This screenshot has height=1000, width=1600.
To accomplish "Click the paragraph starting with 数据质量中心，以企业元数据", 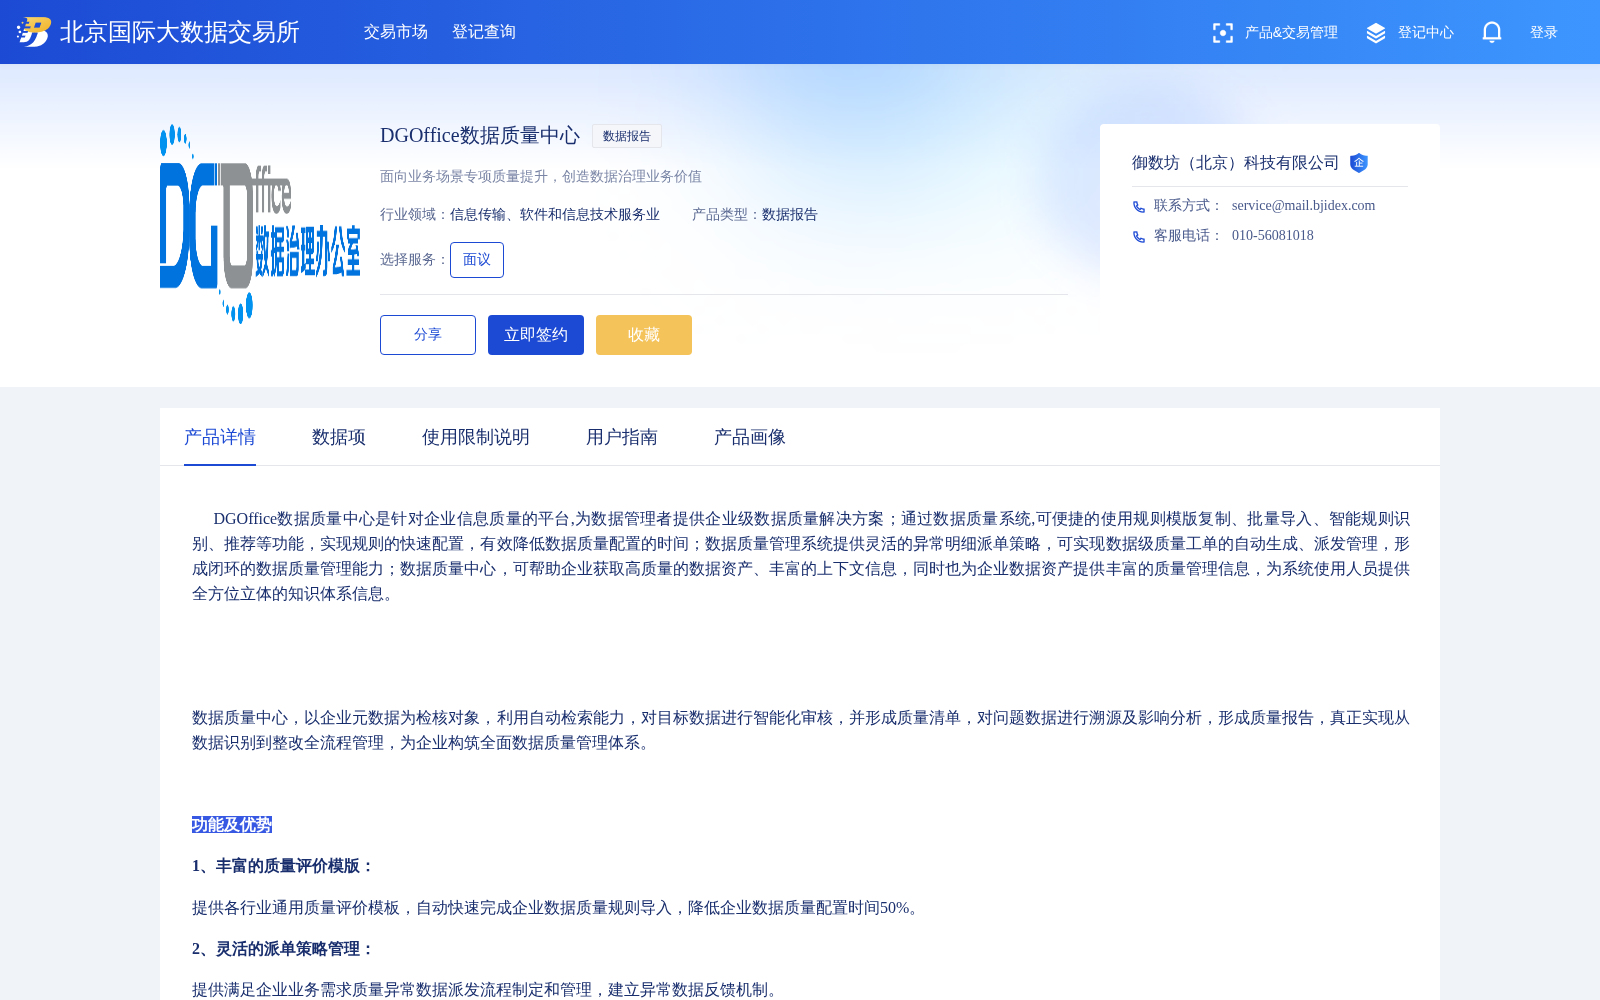I will (801, 730).
